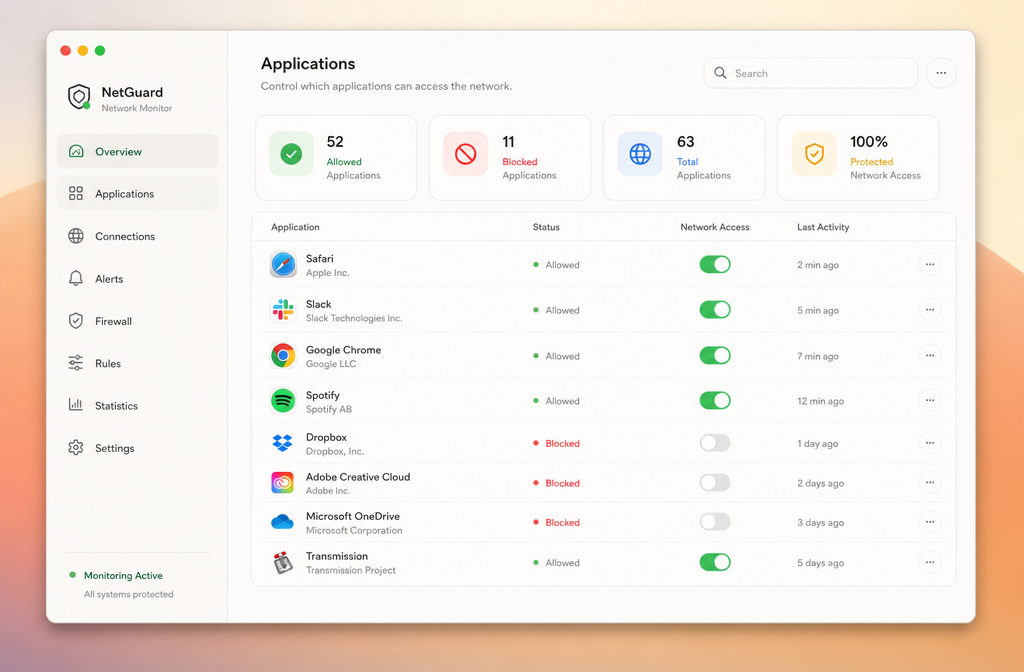Click the Adobe Creative Cloud icon
This screenshot has width=1024, height=672.
[x=283, y=483]
